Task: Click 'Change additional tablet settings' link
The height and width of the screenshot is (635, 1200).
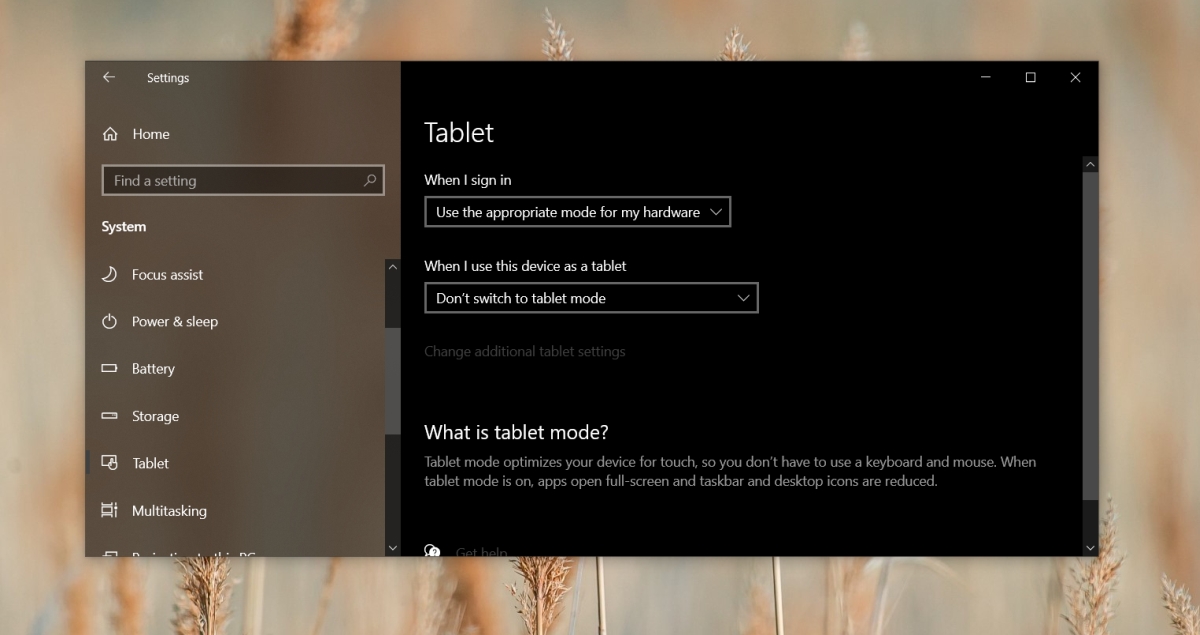Action: (525, 351)
